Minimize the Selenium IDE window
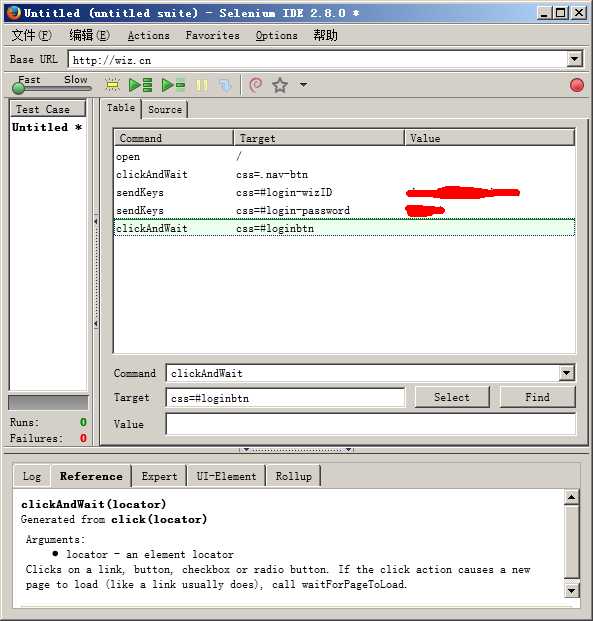The width and height of the screenshot is (593, 621). point(544,13)
